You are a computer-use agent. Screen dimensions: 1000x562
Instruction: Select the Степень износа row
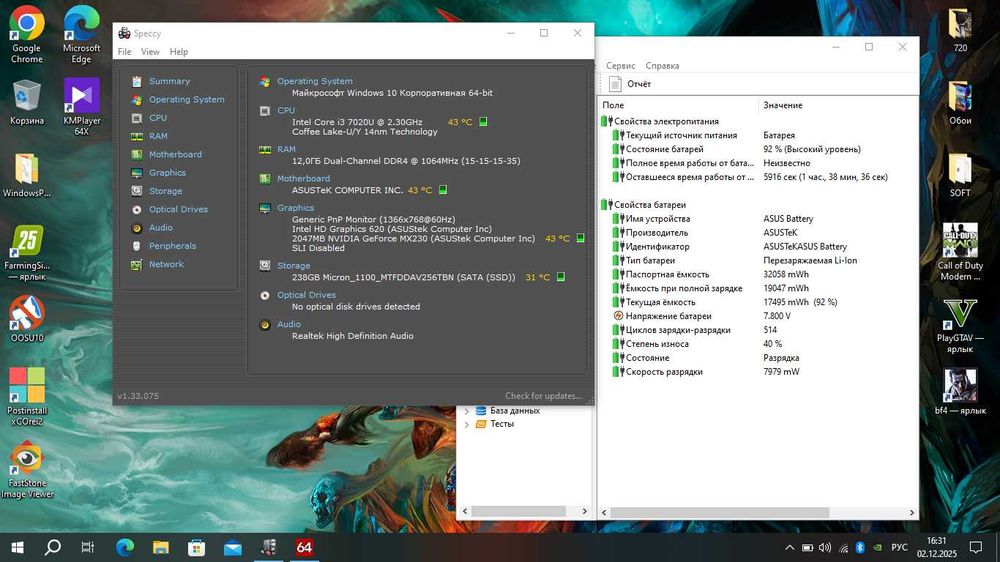pyautogui.click(x=758, y=344)
